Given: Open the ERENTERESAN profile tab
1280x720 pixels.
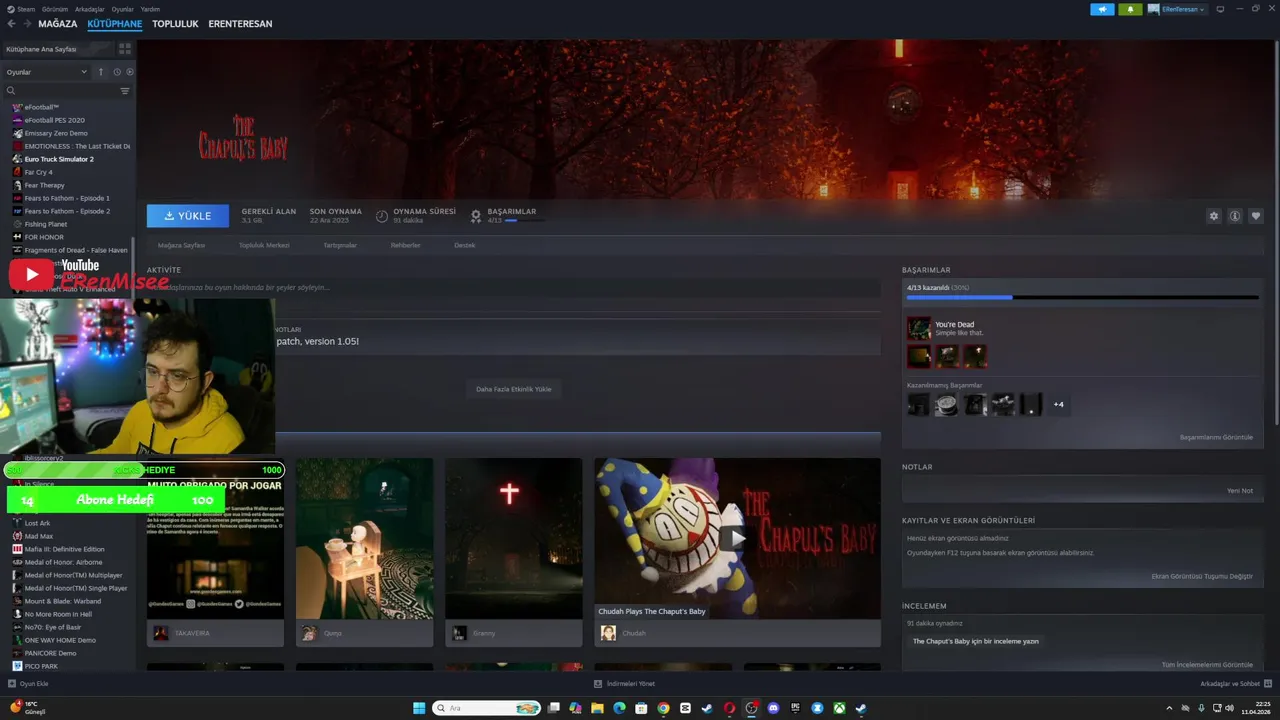Looking at the screenshot, I should coord(240,24).
